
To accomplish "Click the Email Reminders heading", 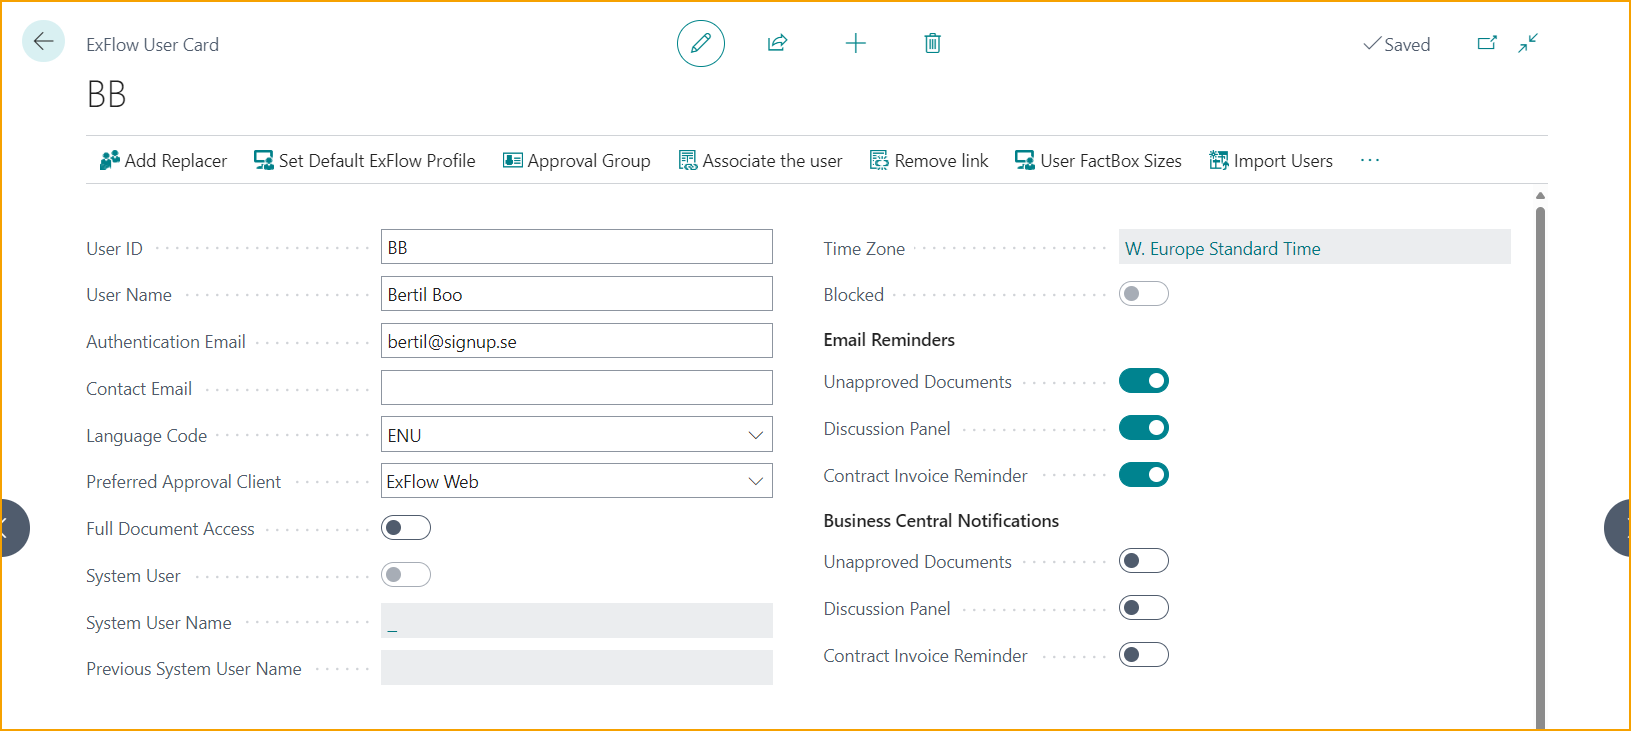I will coord(889,340).
